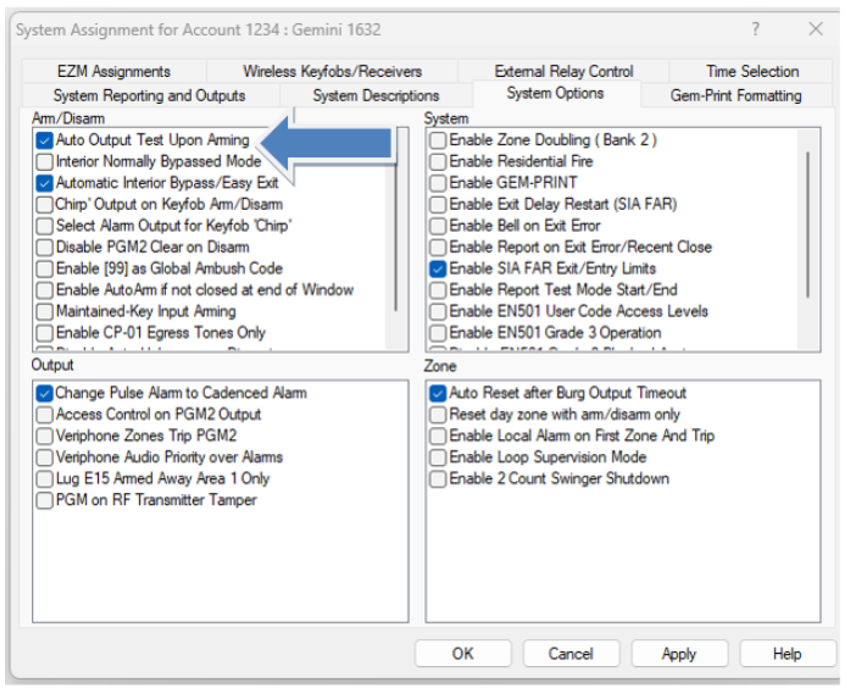This screenshot has height=694, width=847.
Task: Tick Maintained-Key Input Arming checkbox
Action: coord(44,312)
